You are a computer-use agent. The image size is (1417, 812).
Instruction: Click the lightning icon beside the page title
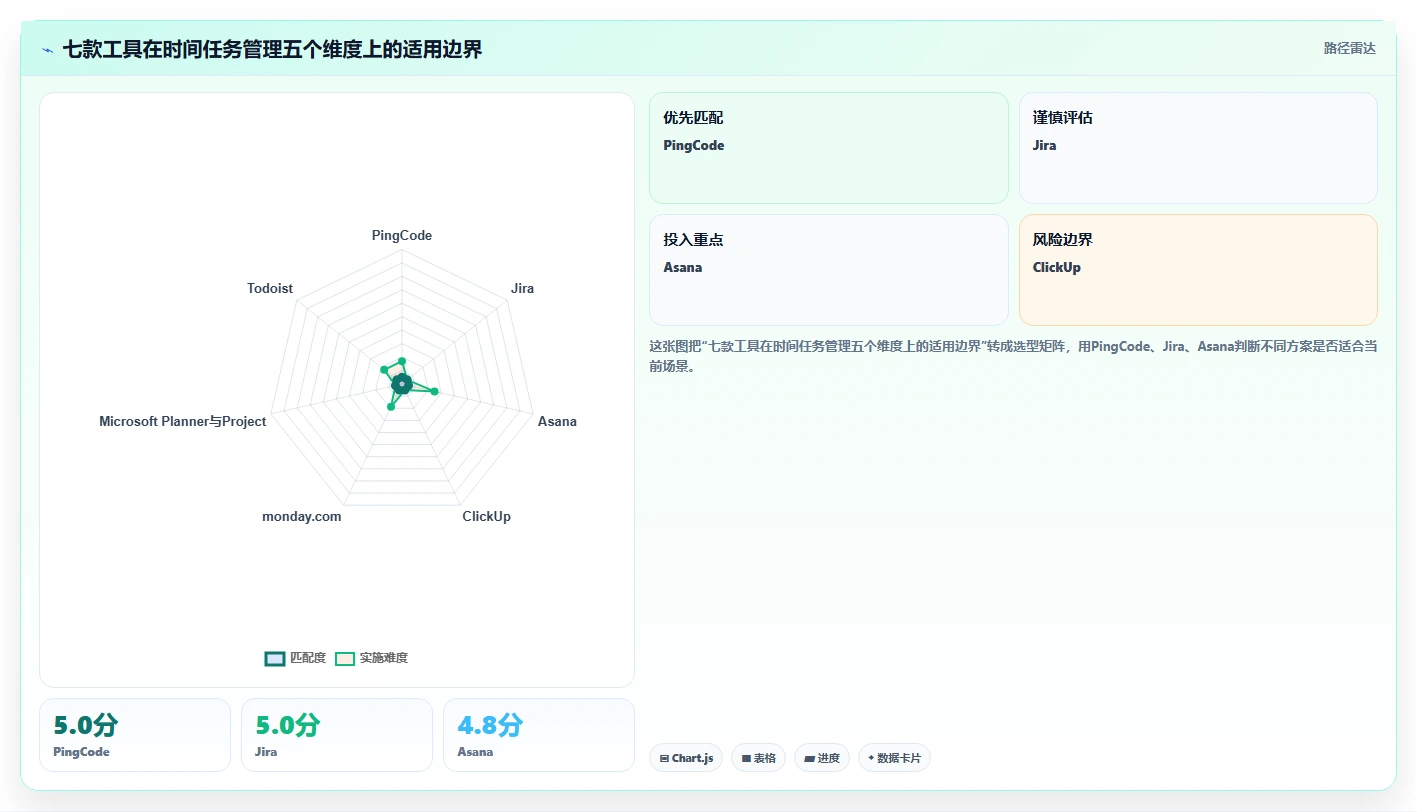coord(47,49)
